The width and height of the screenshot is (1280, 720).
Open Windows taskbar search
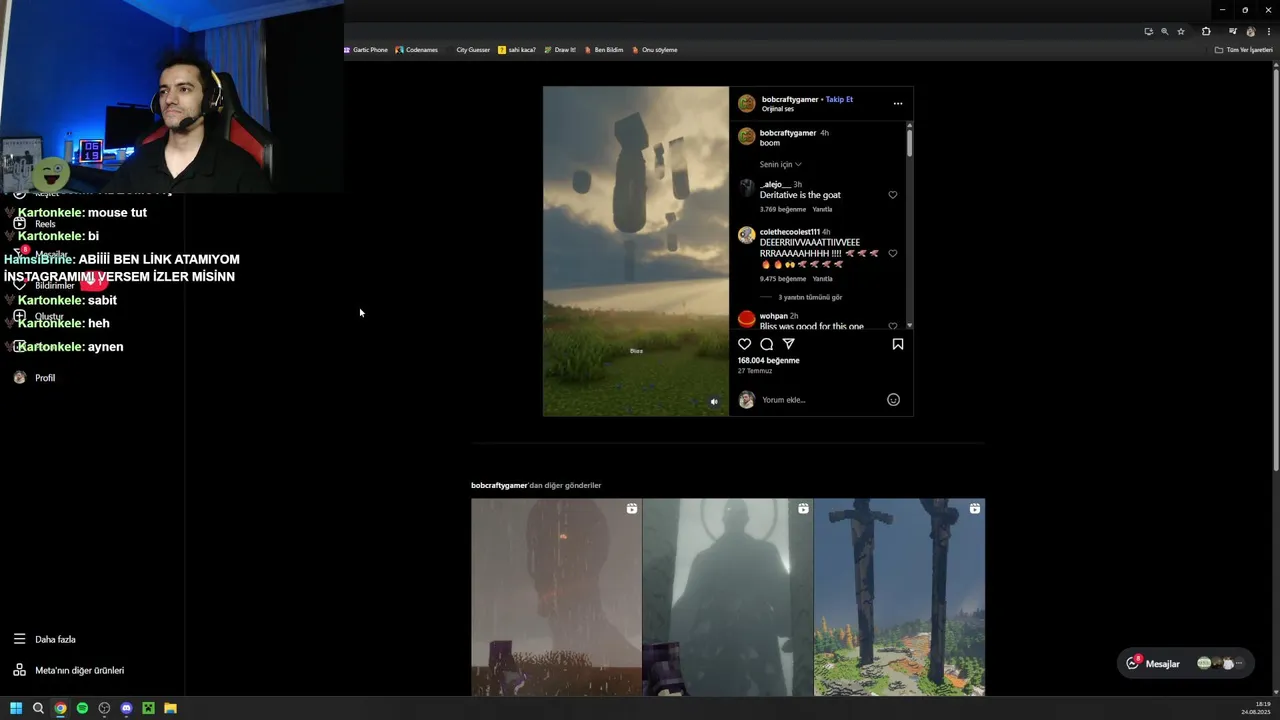[38, 708]
